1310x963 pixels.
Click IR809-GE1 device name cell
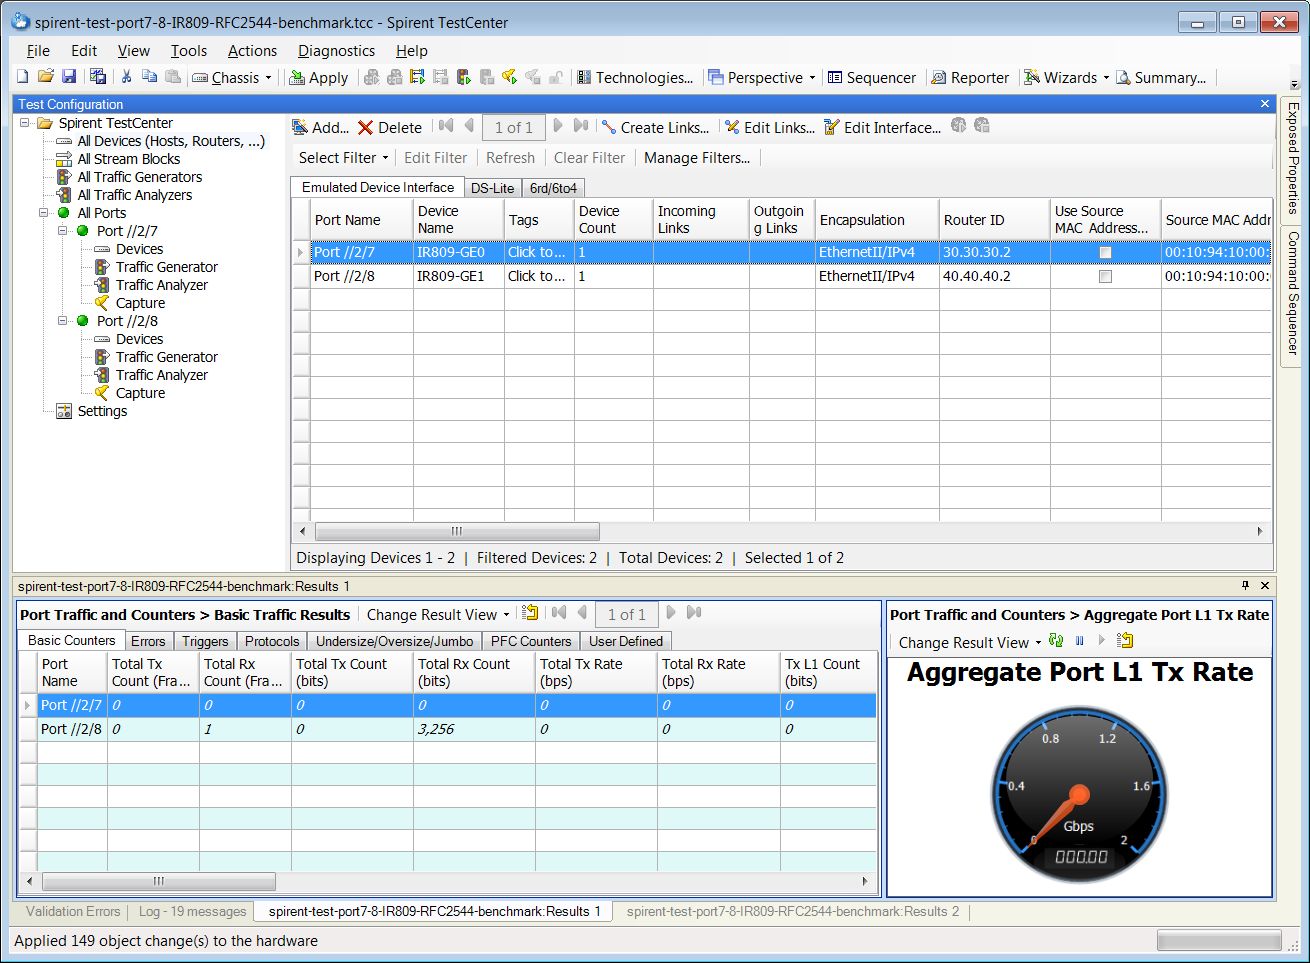458,276
